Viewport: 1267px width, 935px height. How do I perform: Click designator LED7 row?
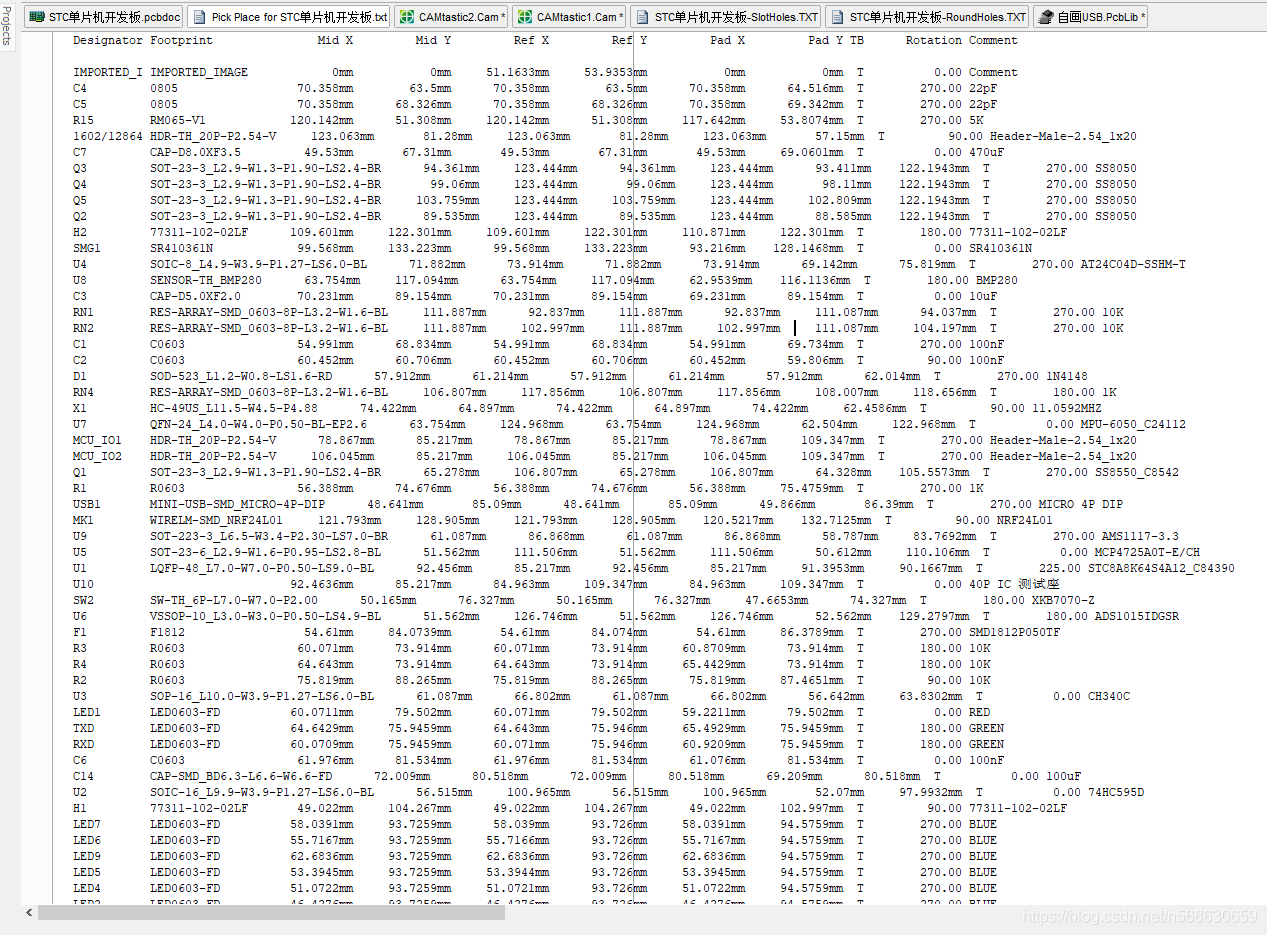coord(87,824)
